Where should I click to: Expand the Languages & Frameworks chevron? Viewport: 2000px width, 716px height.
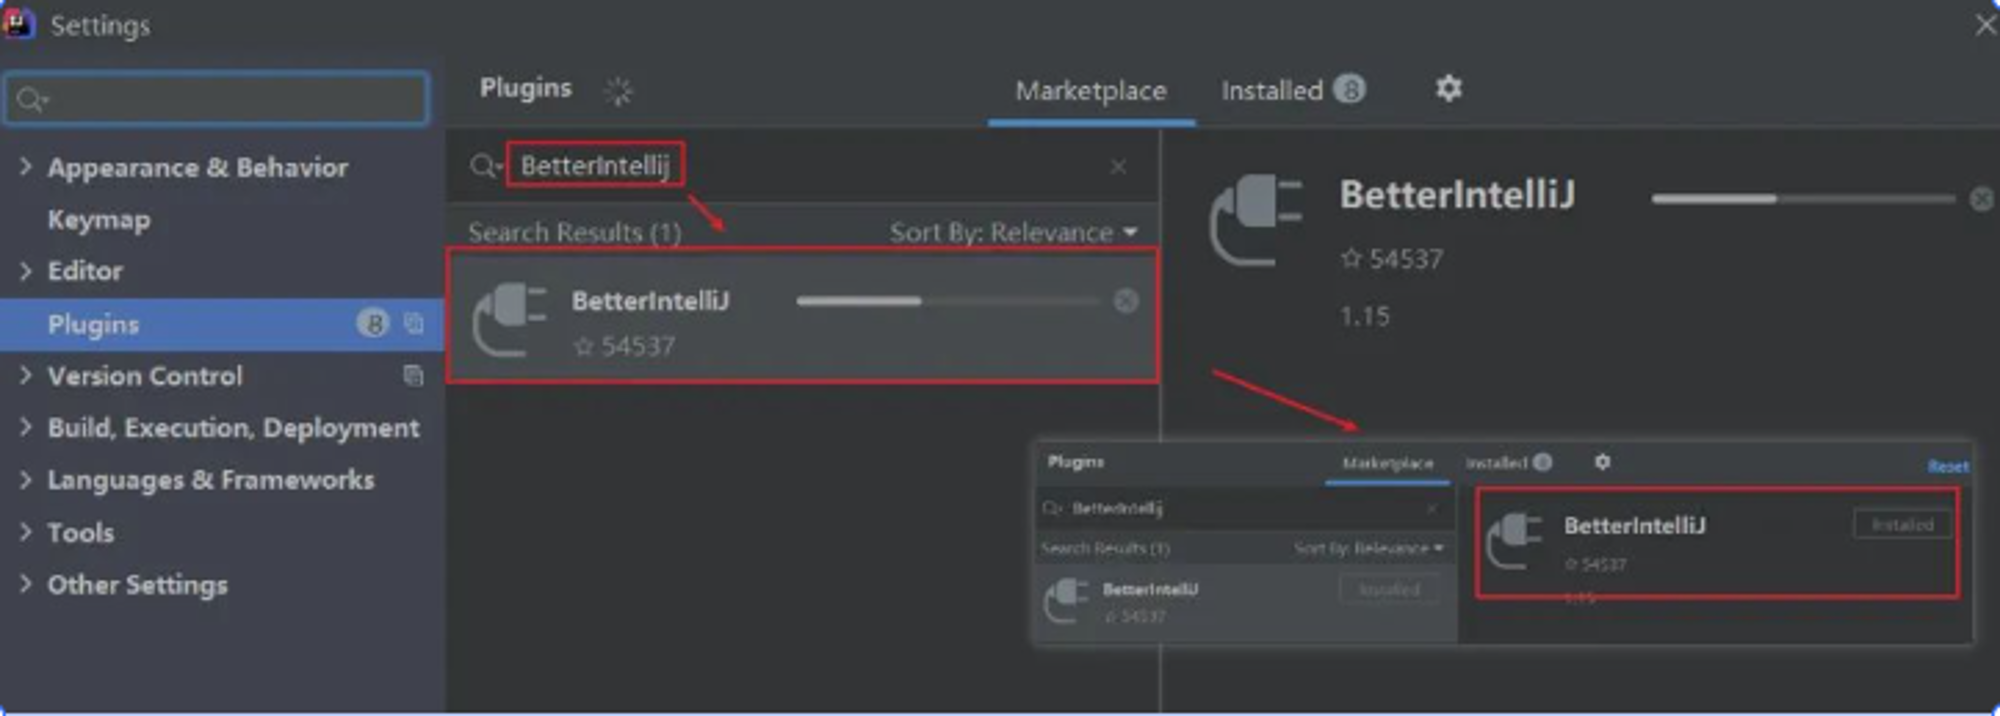click(25, 479)
